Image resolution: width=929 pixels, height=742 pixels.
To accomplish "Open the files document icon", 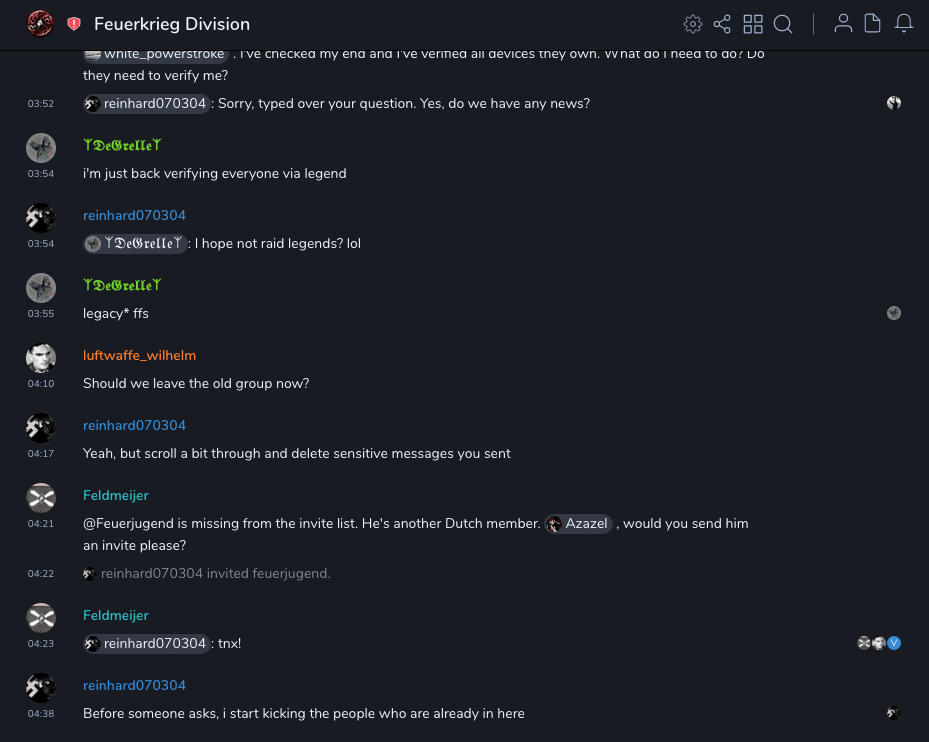I will [x=873, y=24].
